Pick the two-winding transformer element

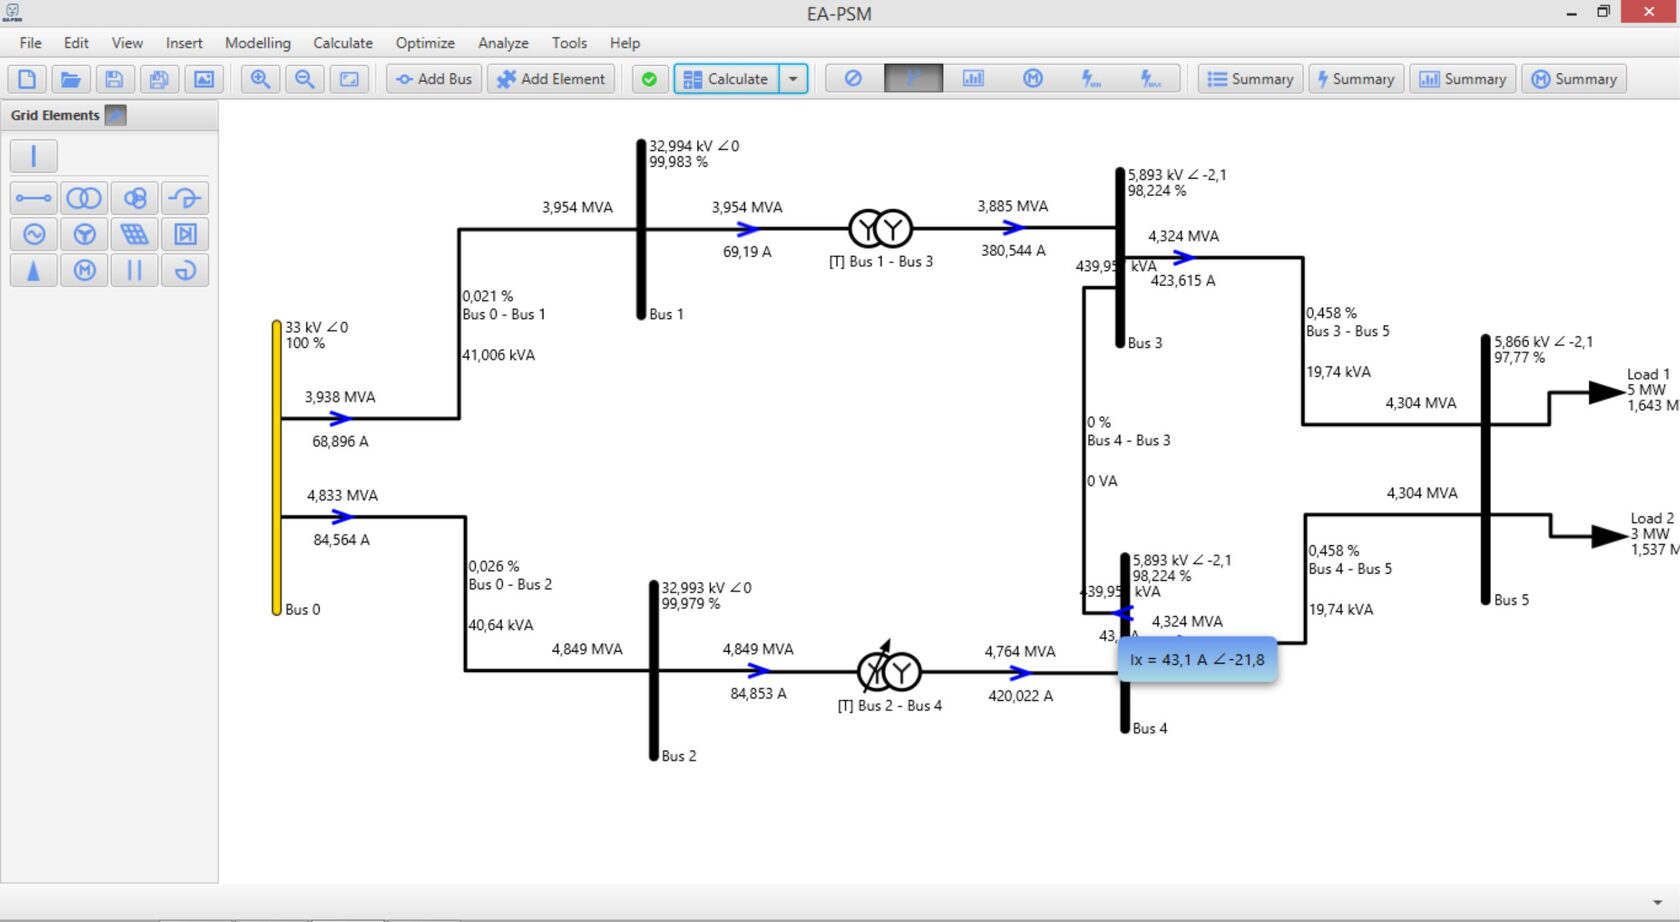click(x=84, y=198)
